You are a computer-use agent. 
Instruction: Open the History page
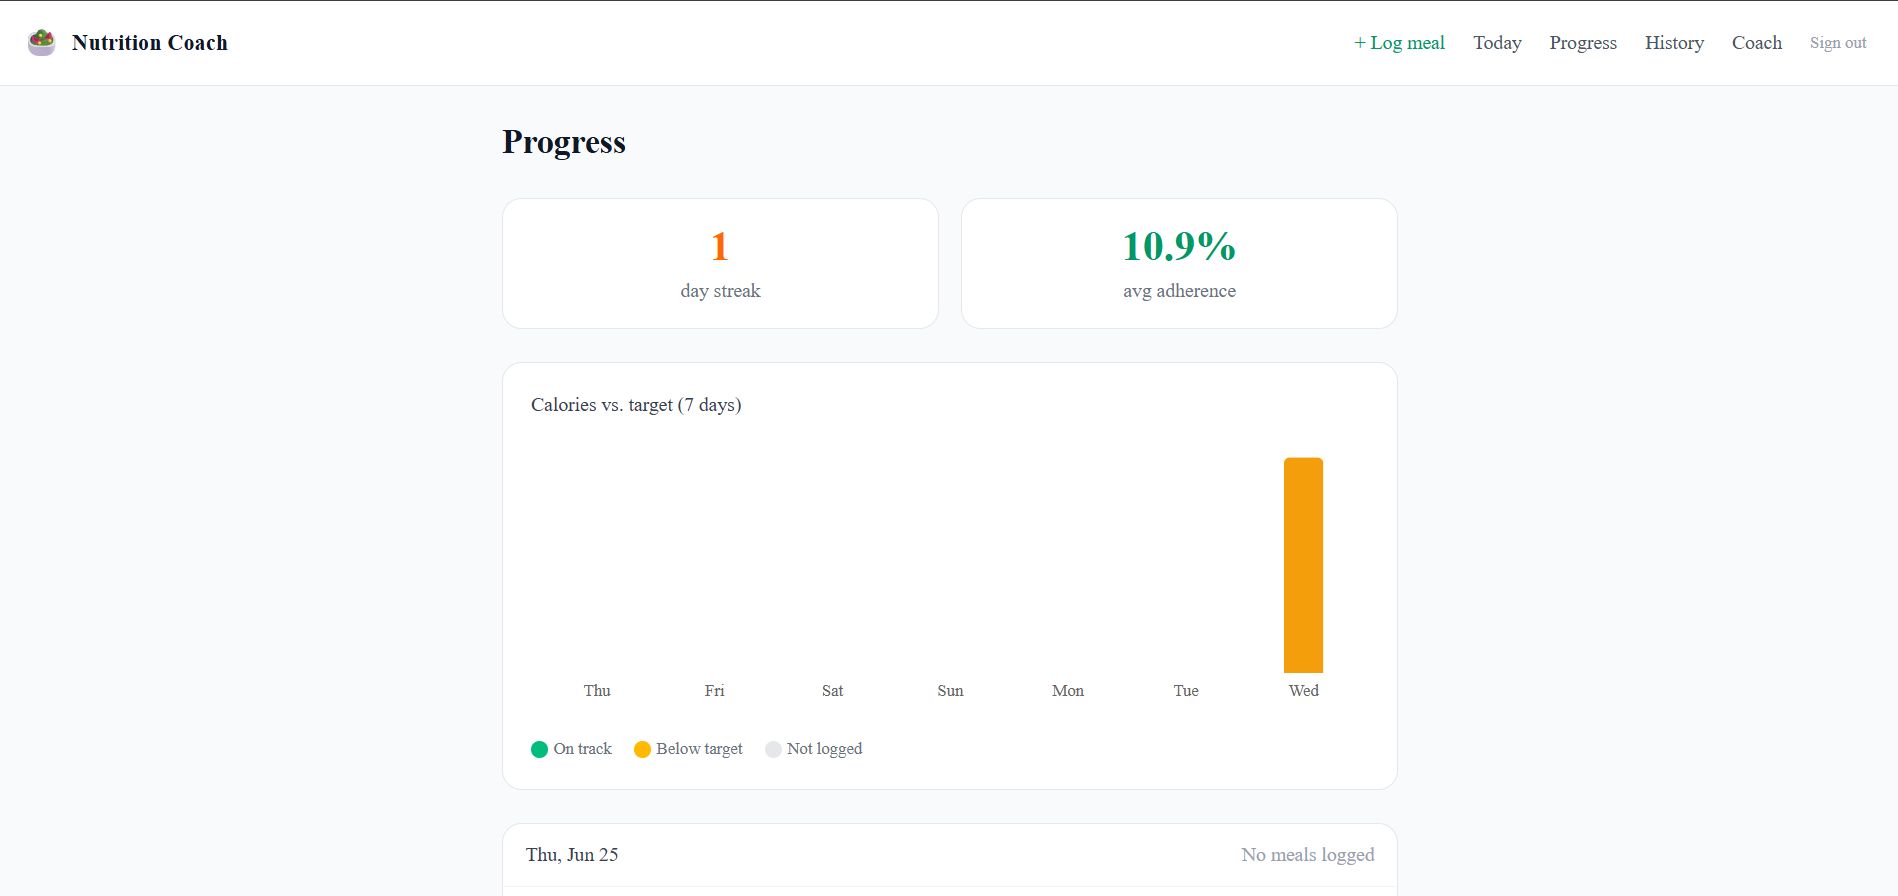tap(1674, 43)
